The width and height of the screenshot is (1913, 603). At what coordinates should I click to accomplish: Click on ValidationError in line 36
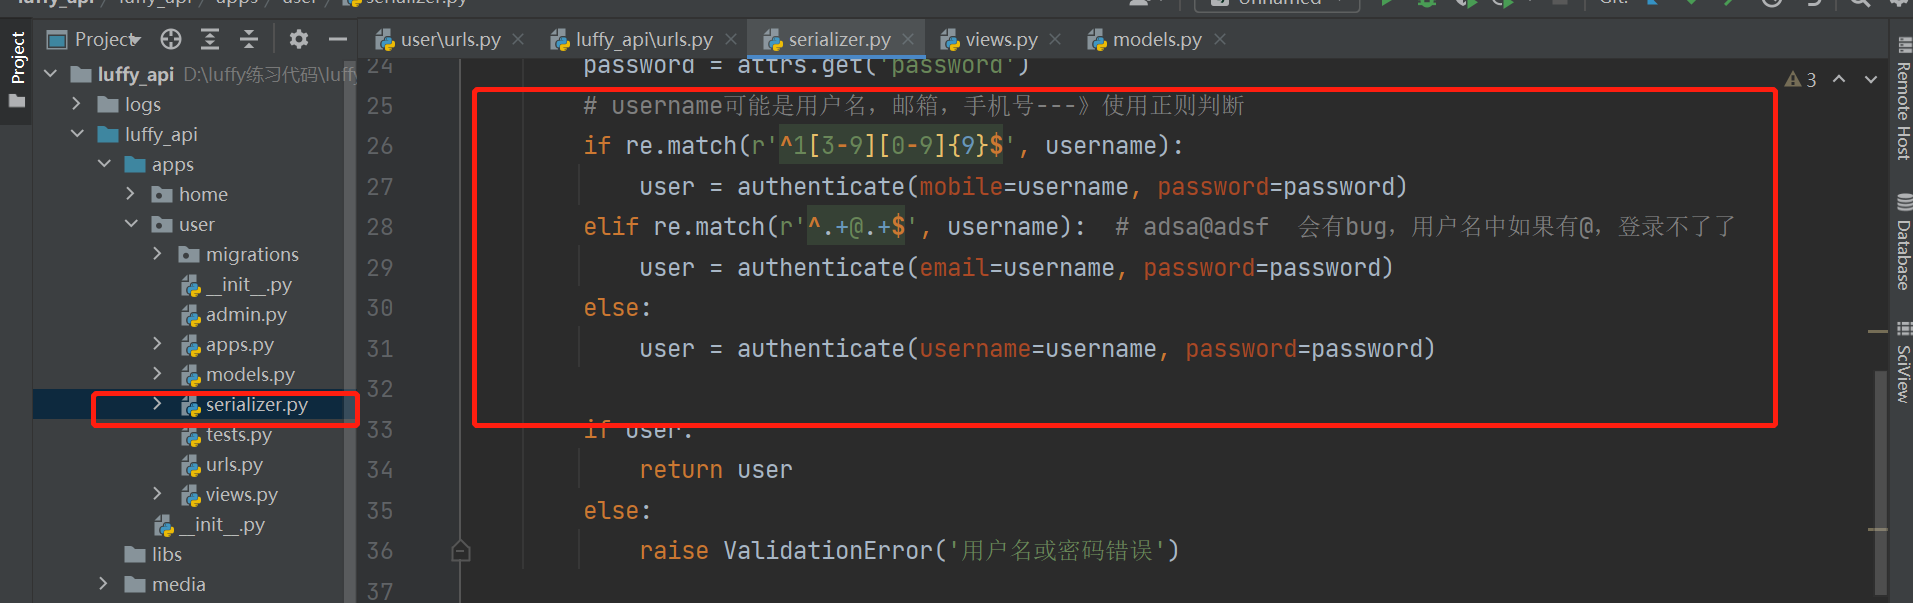tap(828, 551)
